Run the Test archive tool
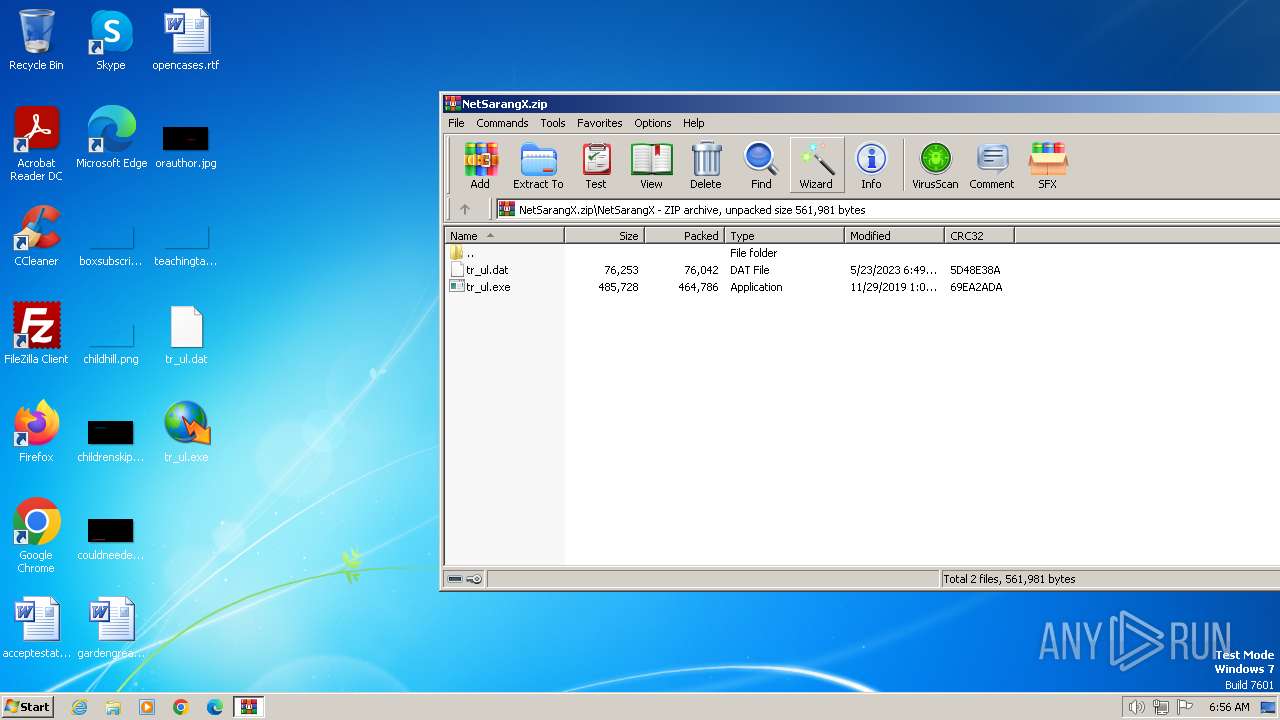1280x720 pixels. (x=596, y=165)
